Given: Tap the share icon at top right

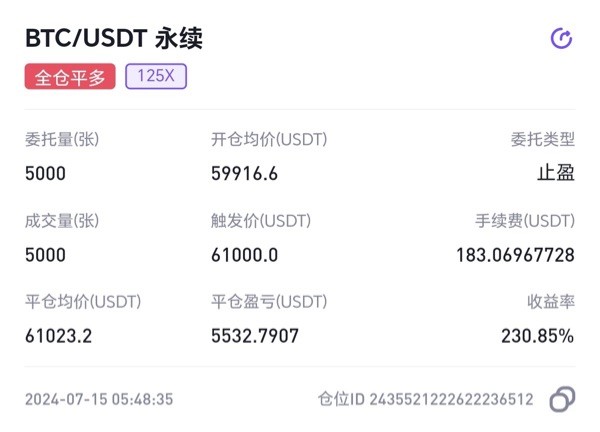Looking at the screenshot, I should click(x=561, y=38).
